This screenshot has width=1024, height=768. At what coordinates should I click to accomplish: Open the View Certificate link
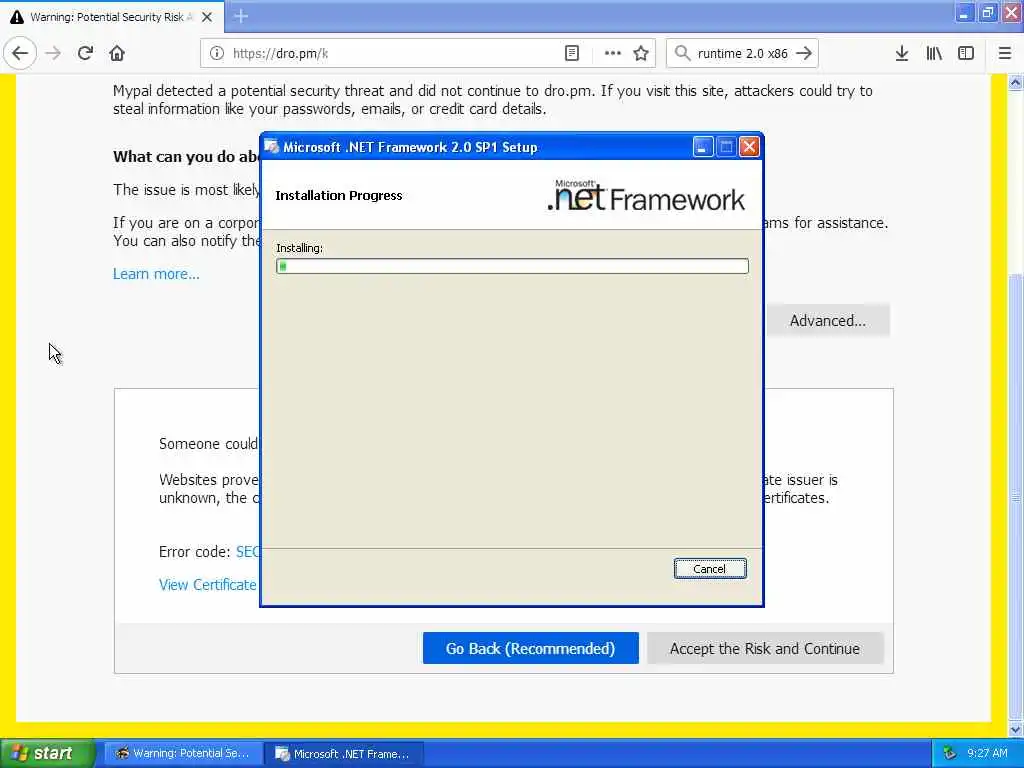208,585
